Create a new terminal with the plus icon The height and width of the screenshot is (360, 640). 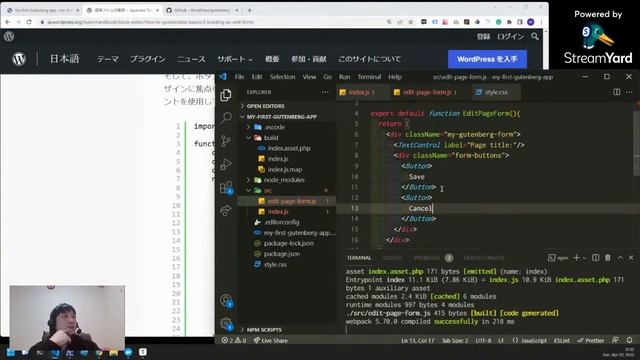tap(576, 258)
